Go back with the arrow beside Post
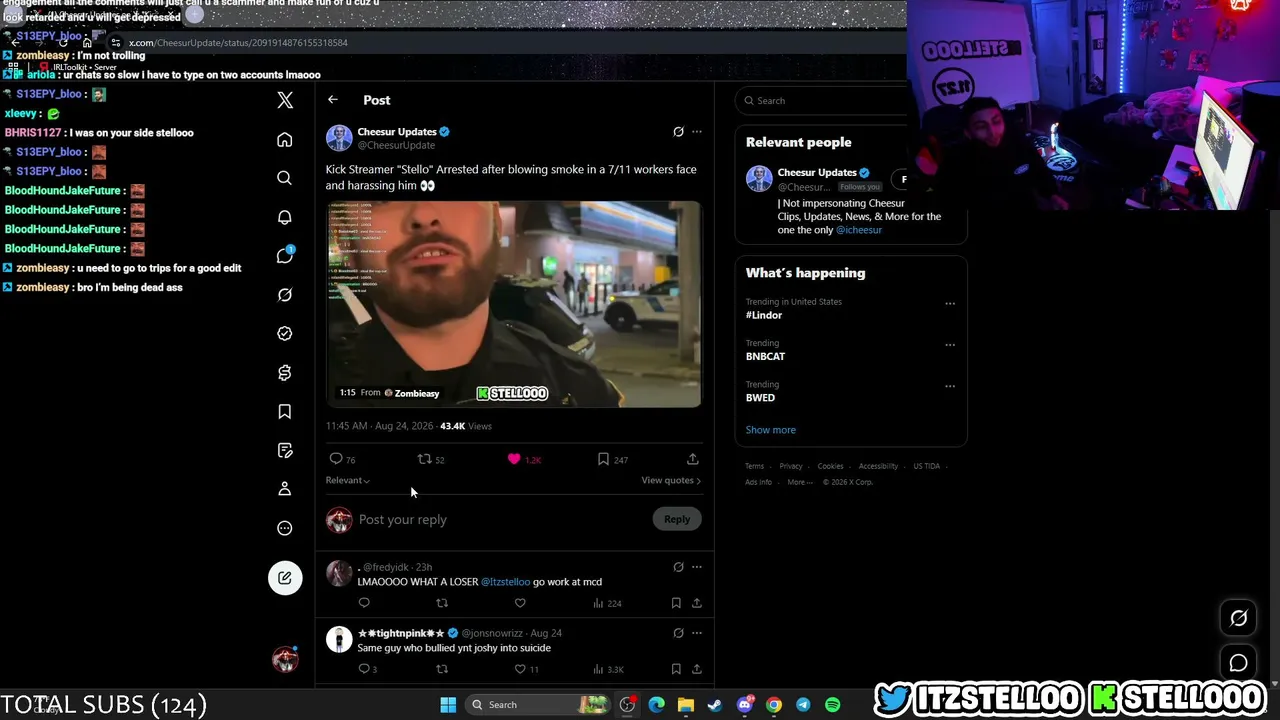1280x720 pixels. coord(333,100)
